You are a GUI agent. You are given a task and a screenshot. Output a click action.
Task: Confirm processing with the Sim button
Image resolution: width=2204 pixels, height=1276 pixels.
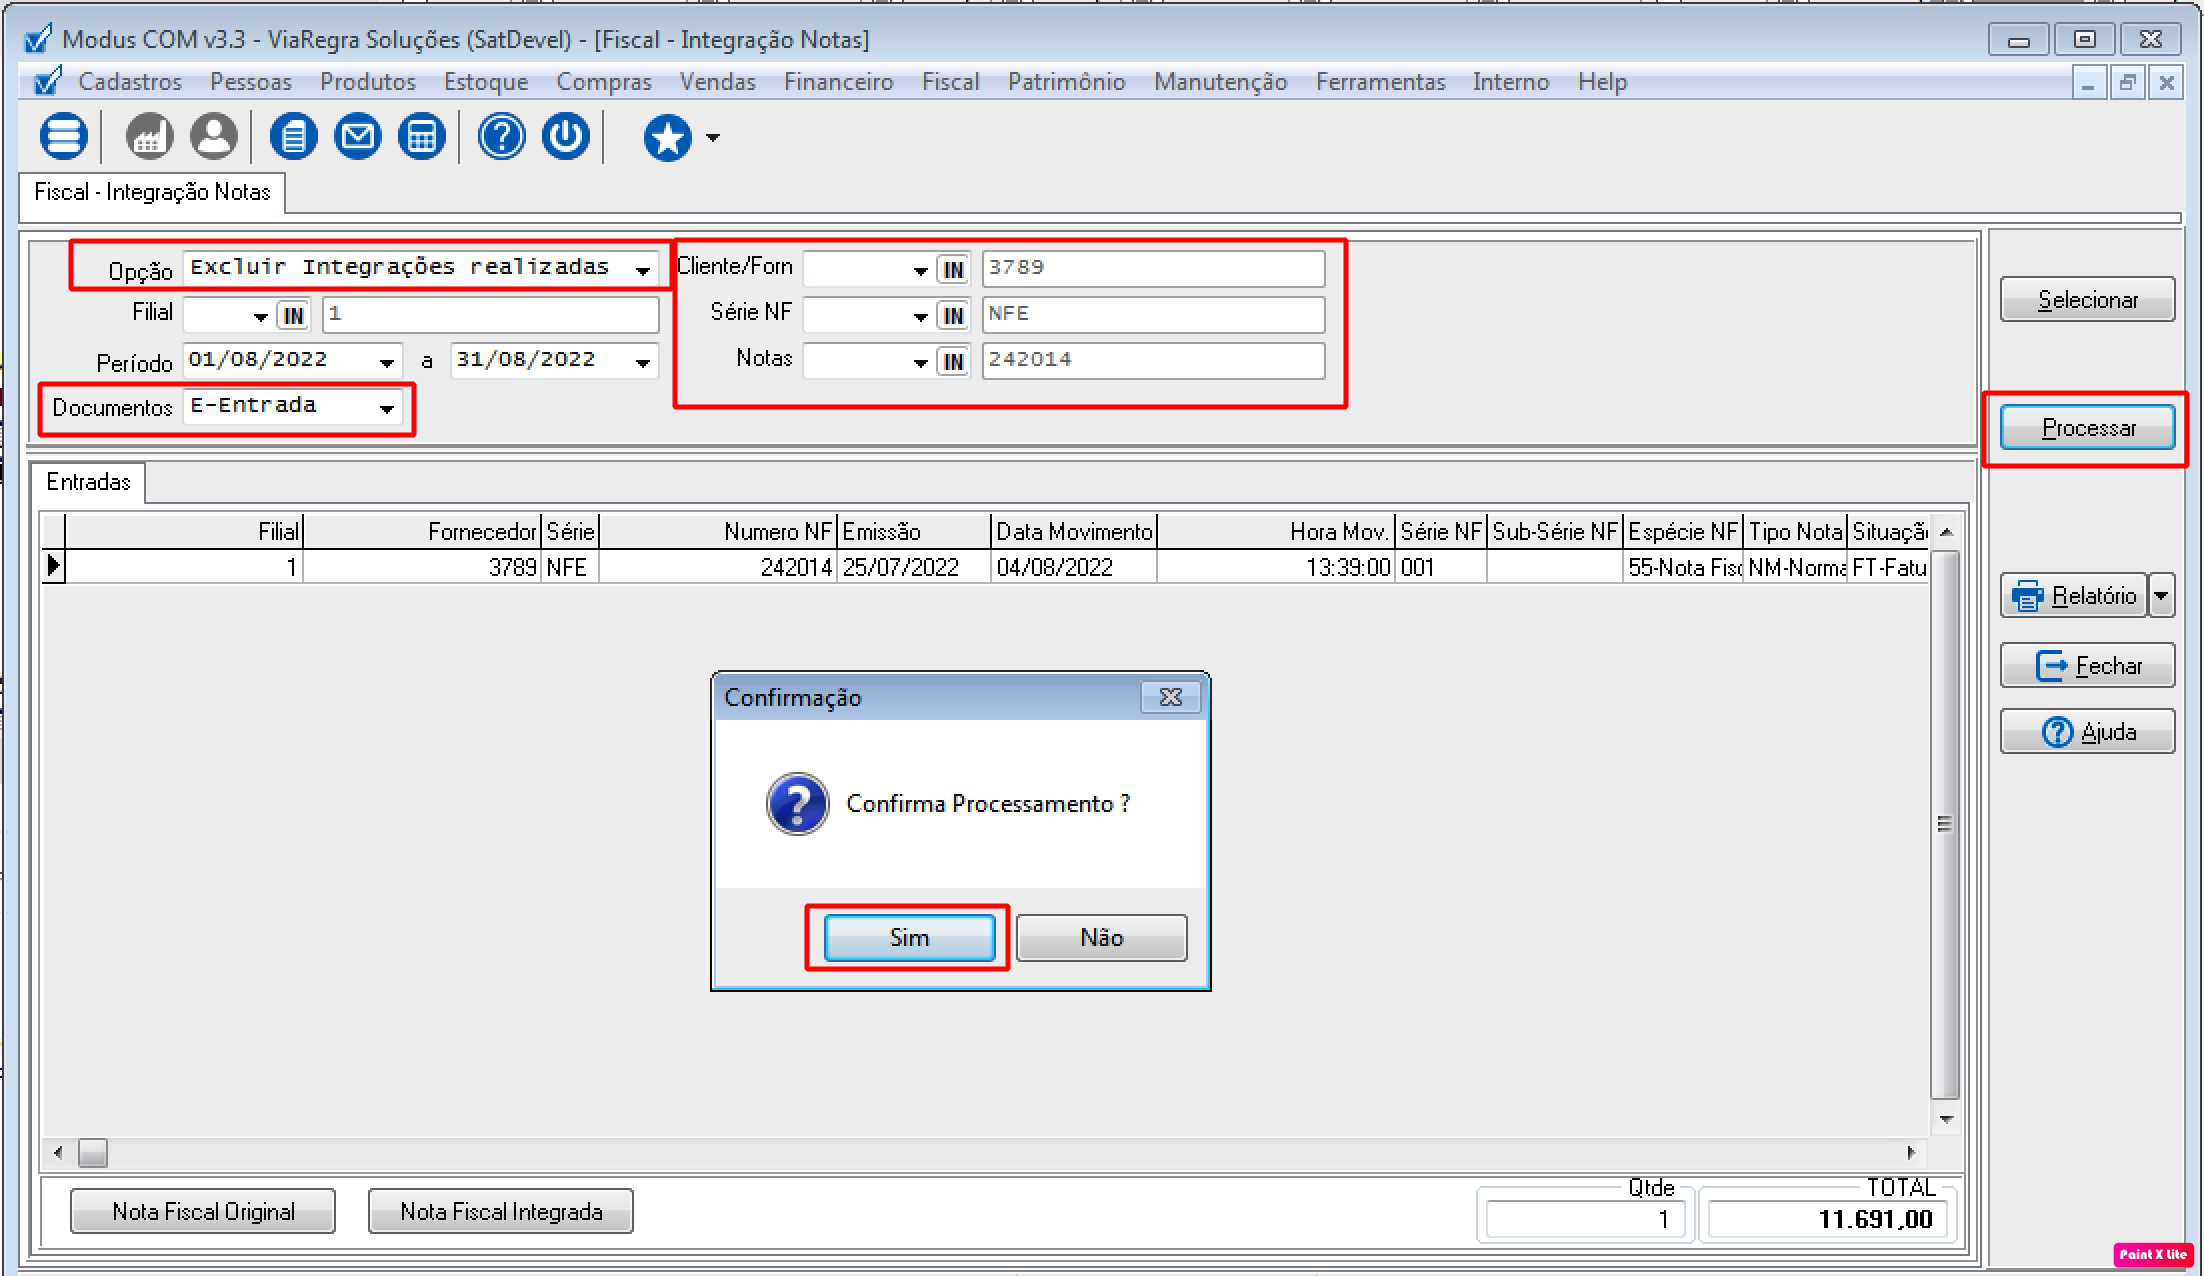point(908,938)
